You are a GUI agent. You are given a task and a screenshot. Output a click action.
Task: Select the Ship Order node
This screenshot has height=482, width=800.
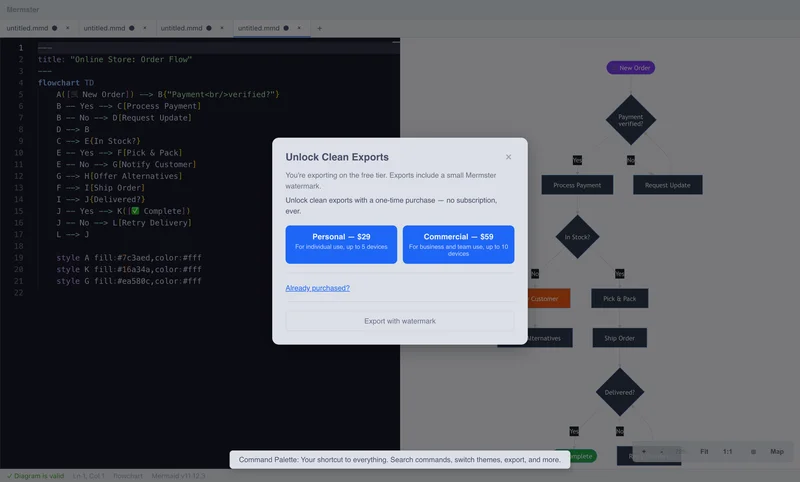coord(619,338)
